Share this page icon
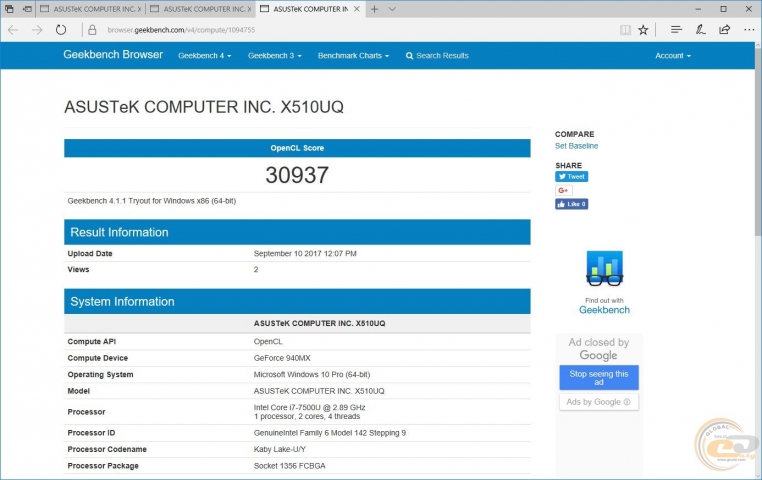This screenshot has width=762, height=480. (725, 30)
